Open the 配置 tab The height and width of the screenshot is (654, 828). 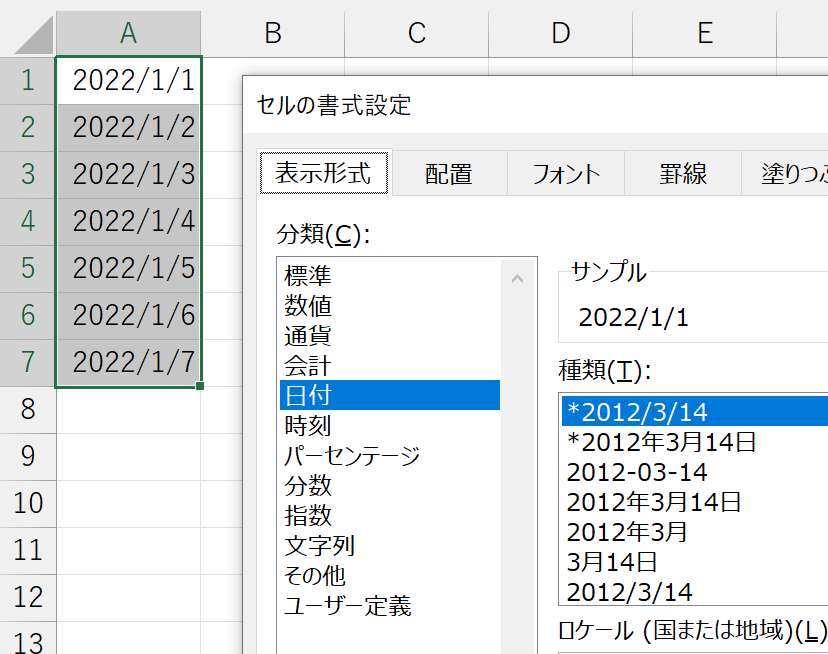pyautogui.click(x=448, y=174)
